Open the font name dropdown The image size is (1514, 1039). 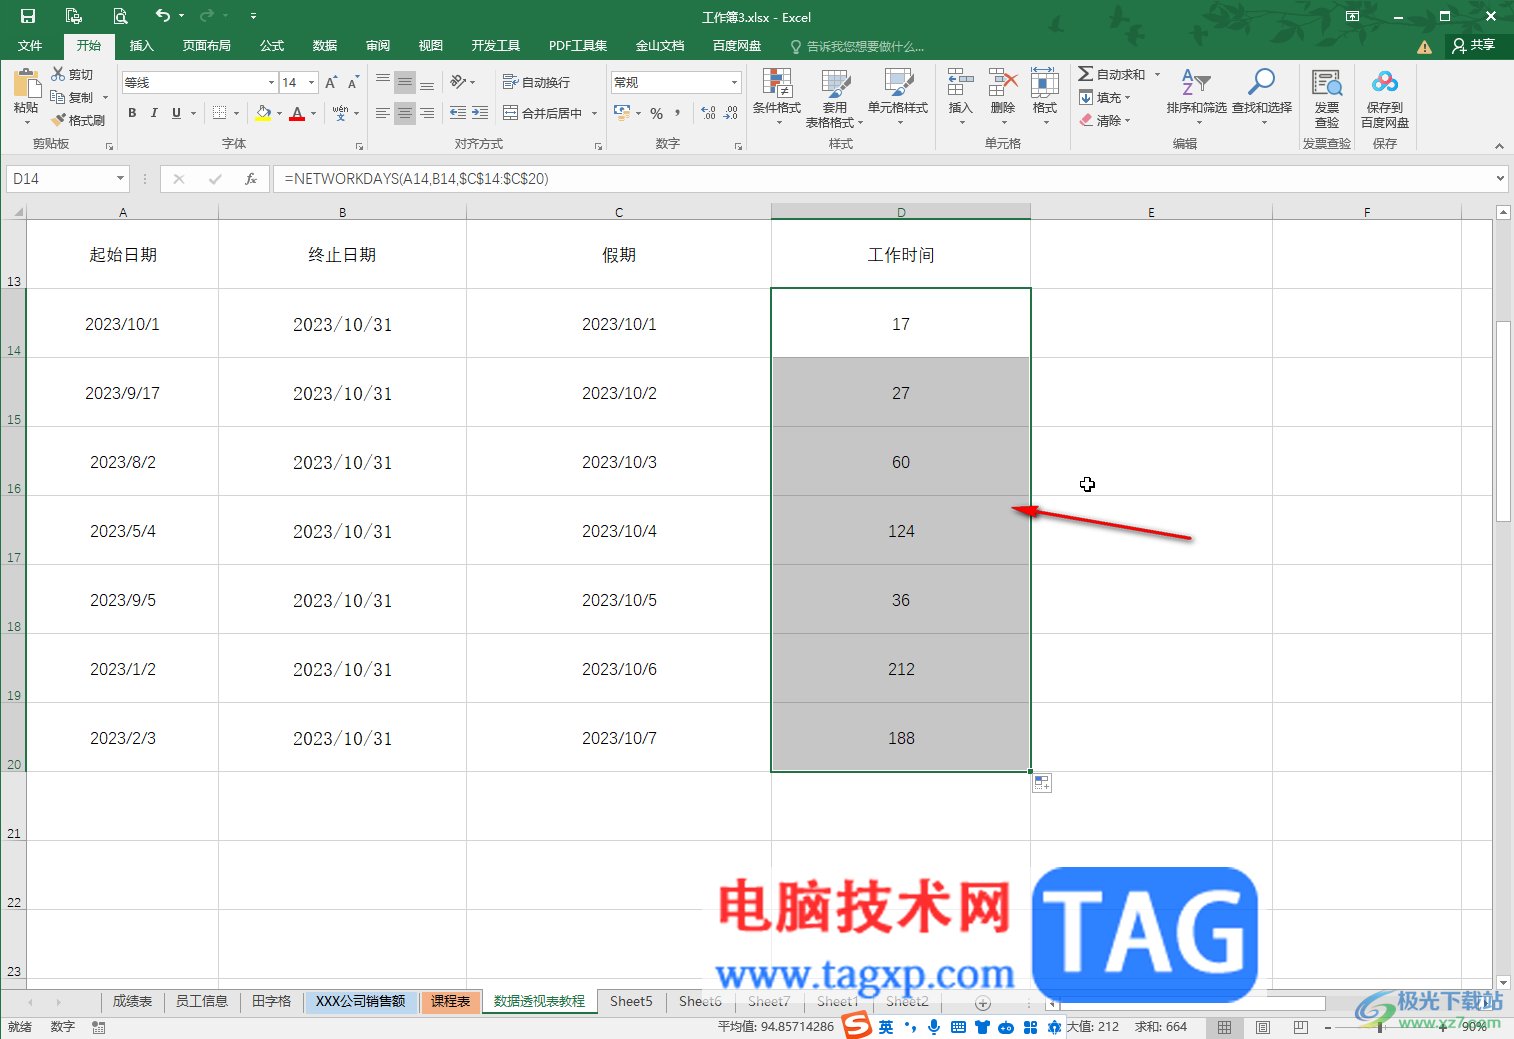click(x=271, y=82)
